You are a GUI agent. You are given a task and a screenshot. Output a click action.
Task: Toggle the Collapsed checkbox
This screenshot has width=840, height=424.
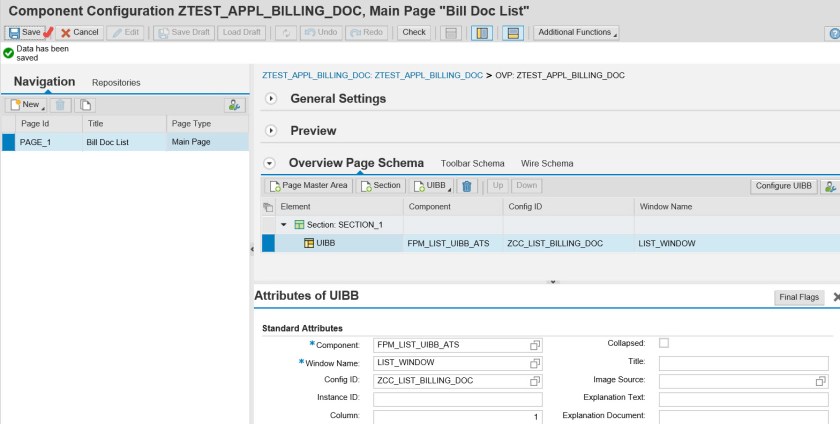point(664,343)
